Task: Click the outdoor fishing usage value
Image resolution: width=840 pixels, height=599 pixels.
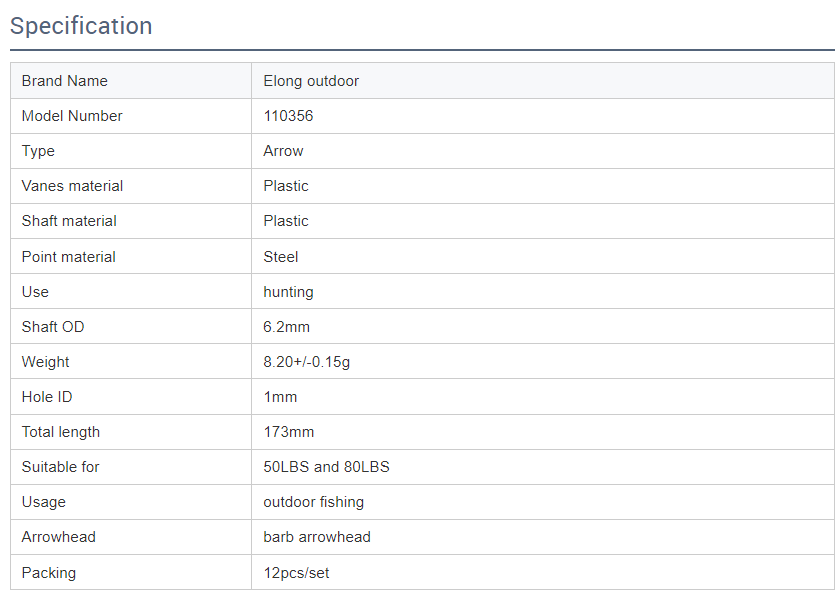Action: click(x=313, y=502)
